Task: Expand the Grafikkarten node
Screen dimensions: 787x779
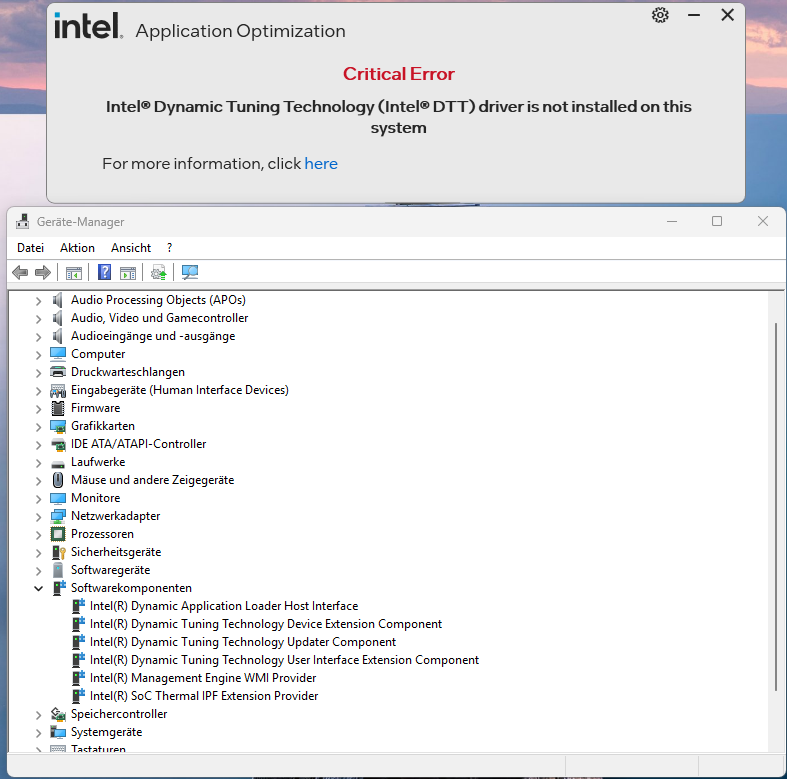Action: 39,427
